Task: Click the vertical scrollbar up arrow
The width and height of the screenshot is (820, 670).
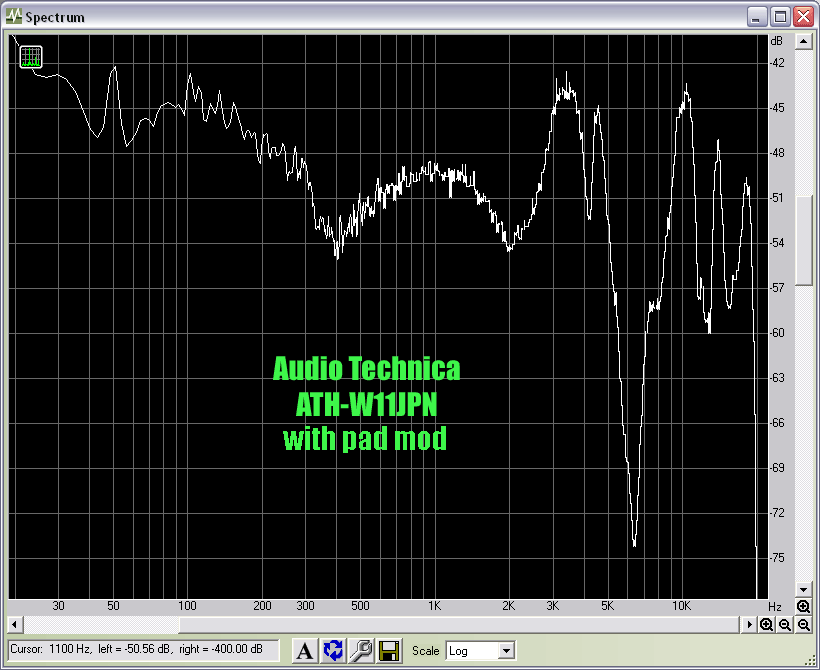Action: coord(803,41)
